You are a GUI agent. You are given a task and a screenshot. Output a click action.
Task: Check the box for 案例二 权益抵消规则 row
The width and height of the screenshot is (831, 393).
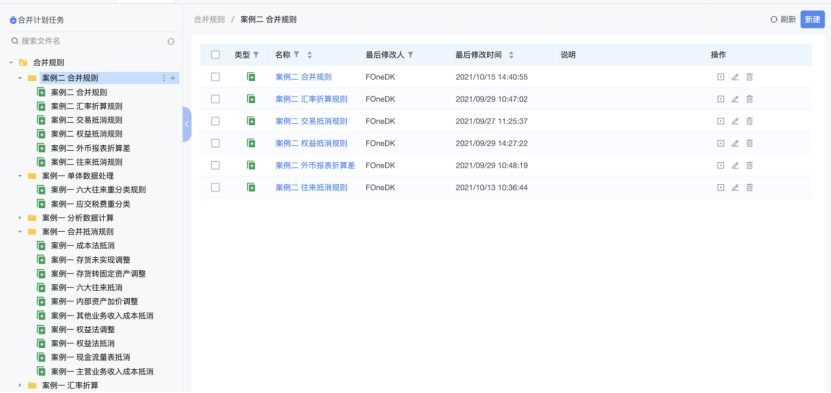tap(215, 143)
